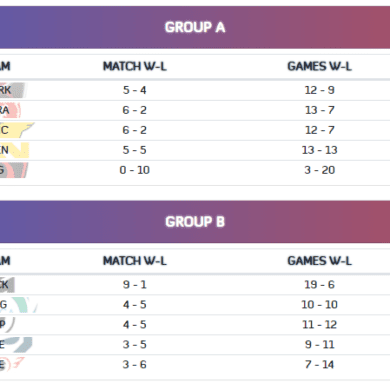Select the 19 - 6 games record cell

coord(319,284)
